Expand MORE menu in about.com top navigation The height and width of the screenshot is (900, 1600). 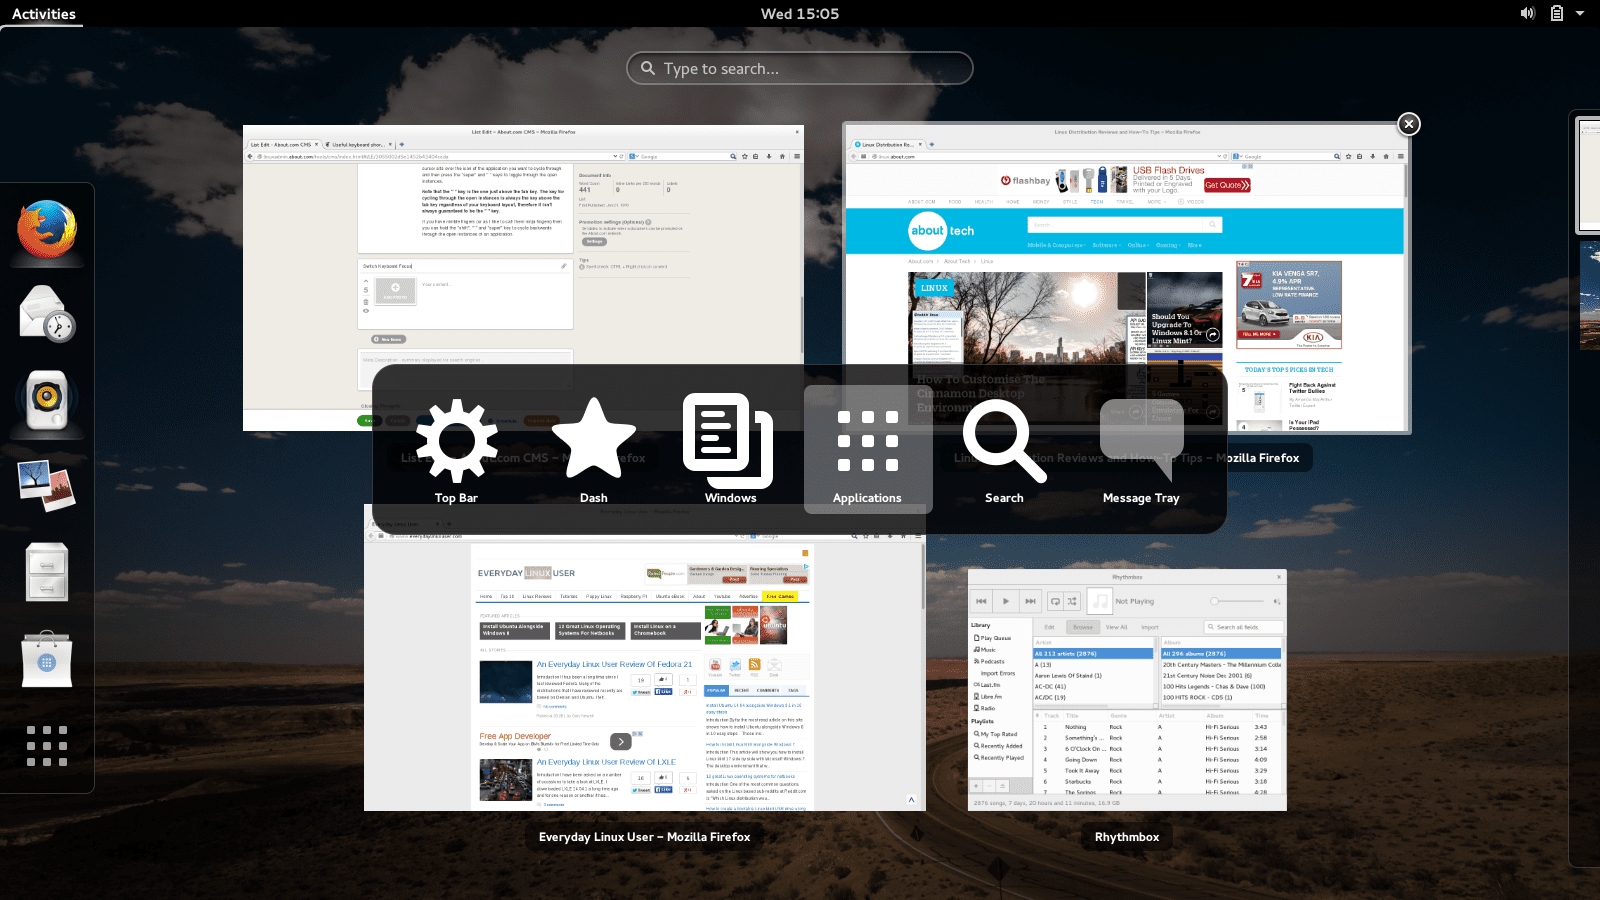coord(1156,202)
